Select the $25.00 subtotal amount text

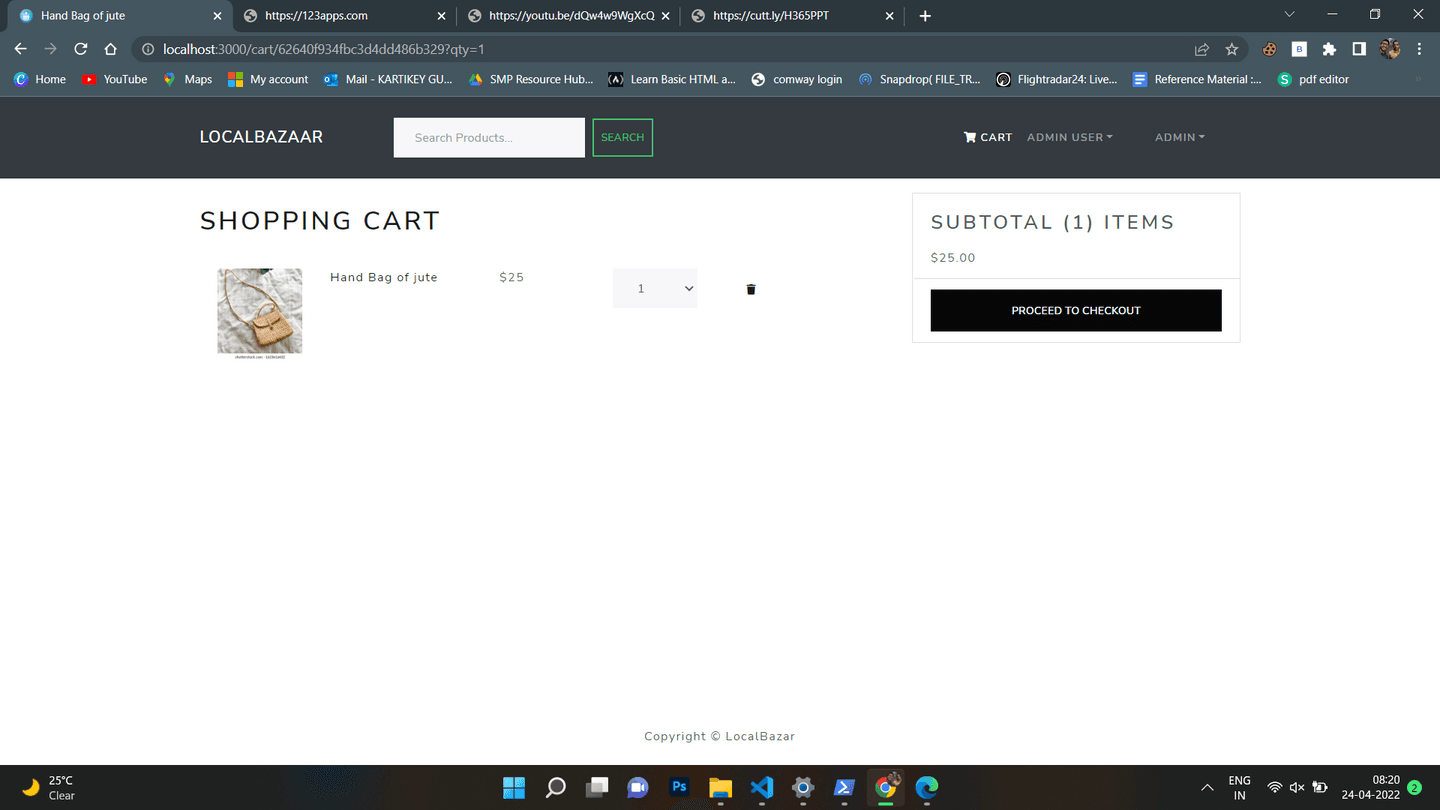click(953, 257)
